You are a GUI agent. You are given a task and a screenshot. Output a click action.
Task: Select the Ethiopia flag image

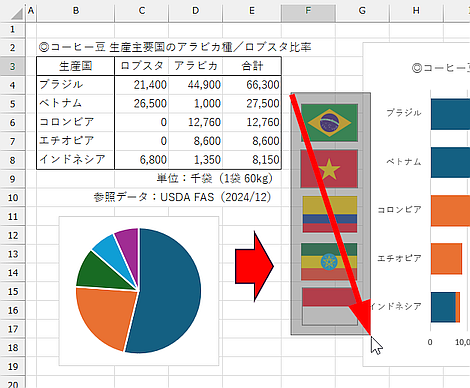pyautogui.click(x=329, y=261)
